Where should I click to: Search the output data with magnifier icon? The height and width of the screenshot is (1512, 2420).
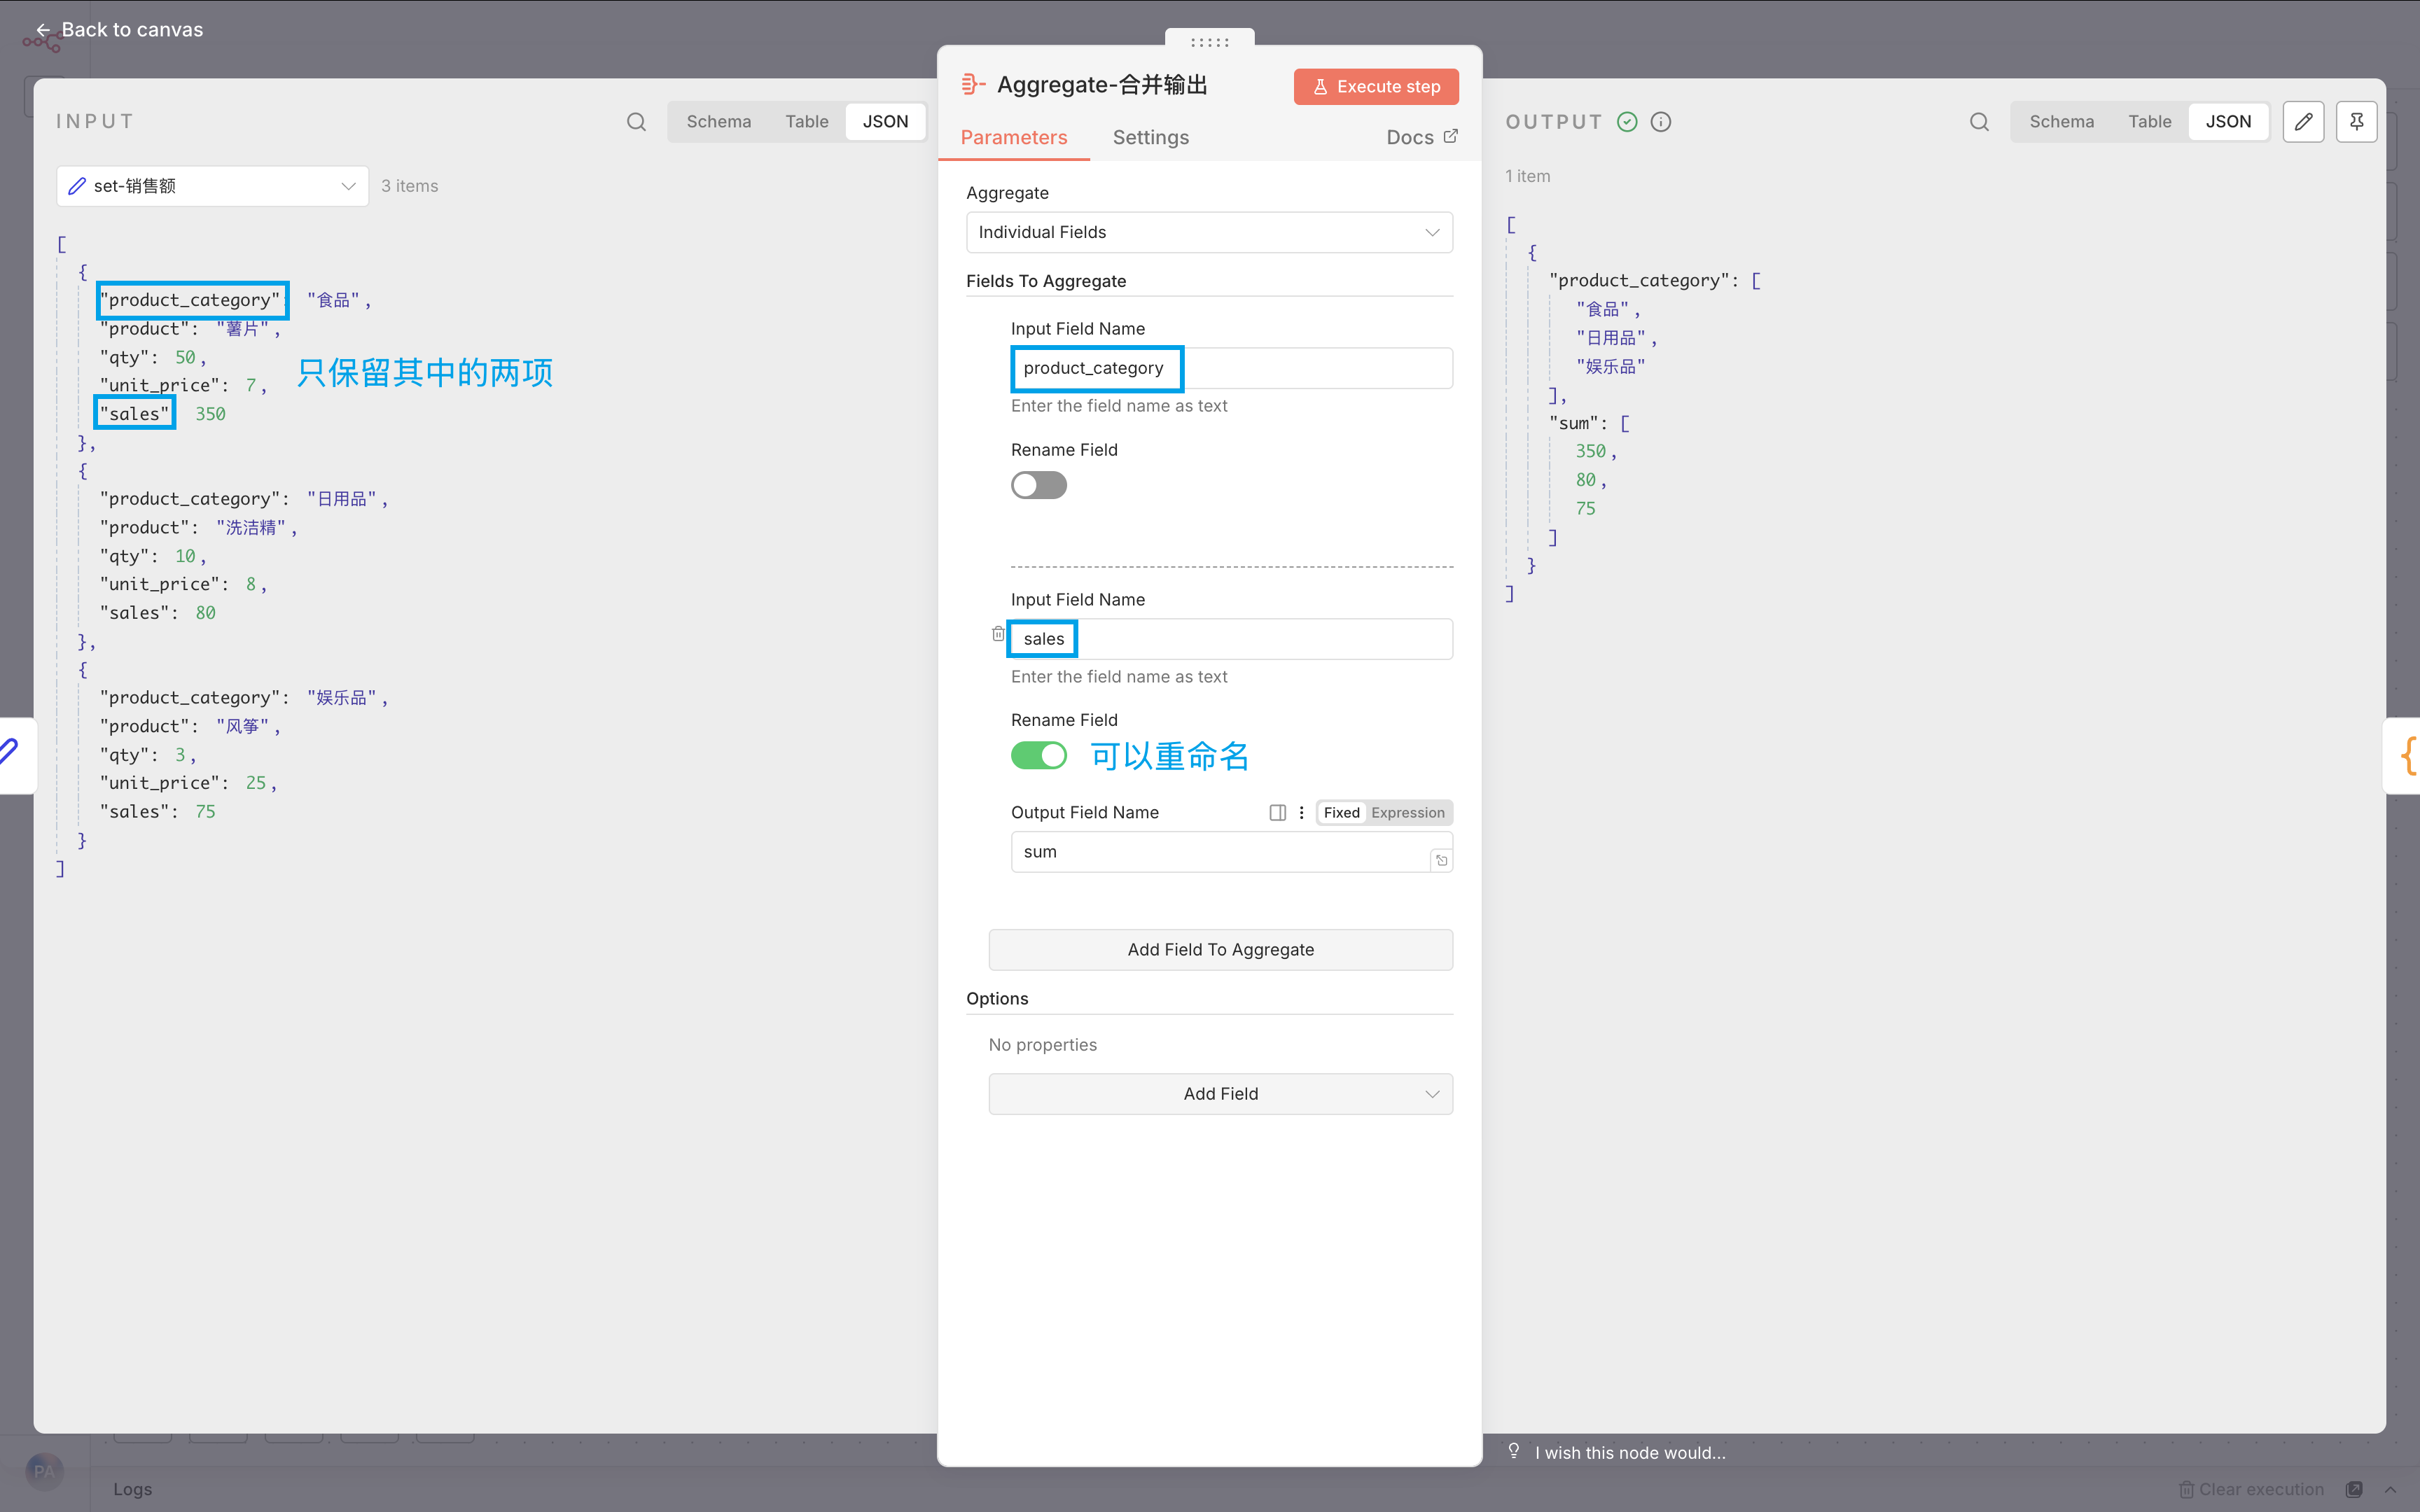[1979, 122]
